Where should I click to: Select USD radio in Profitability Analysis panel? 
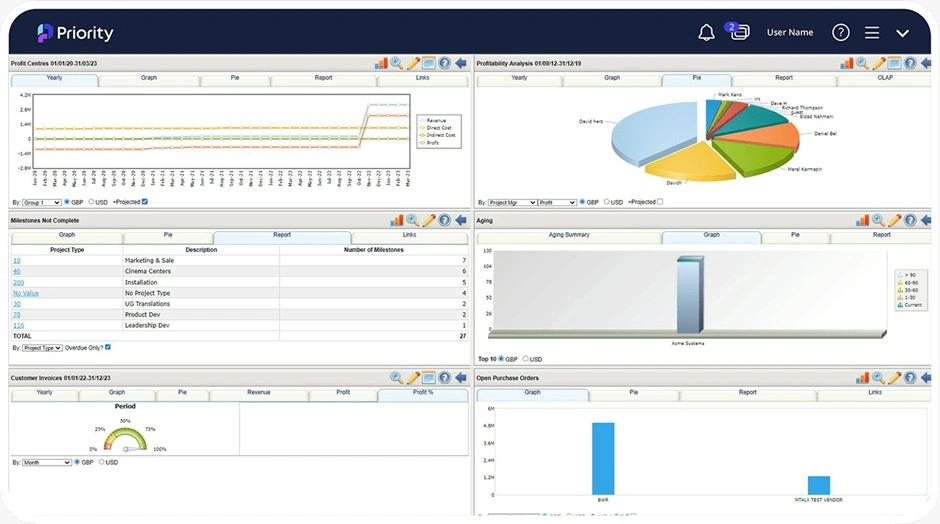pyautogui.click(x=607, y=202)
